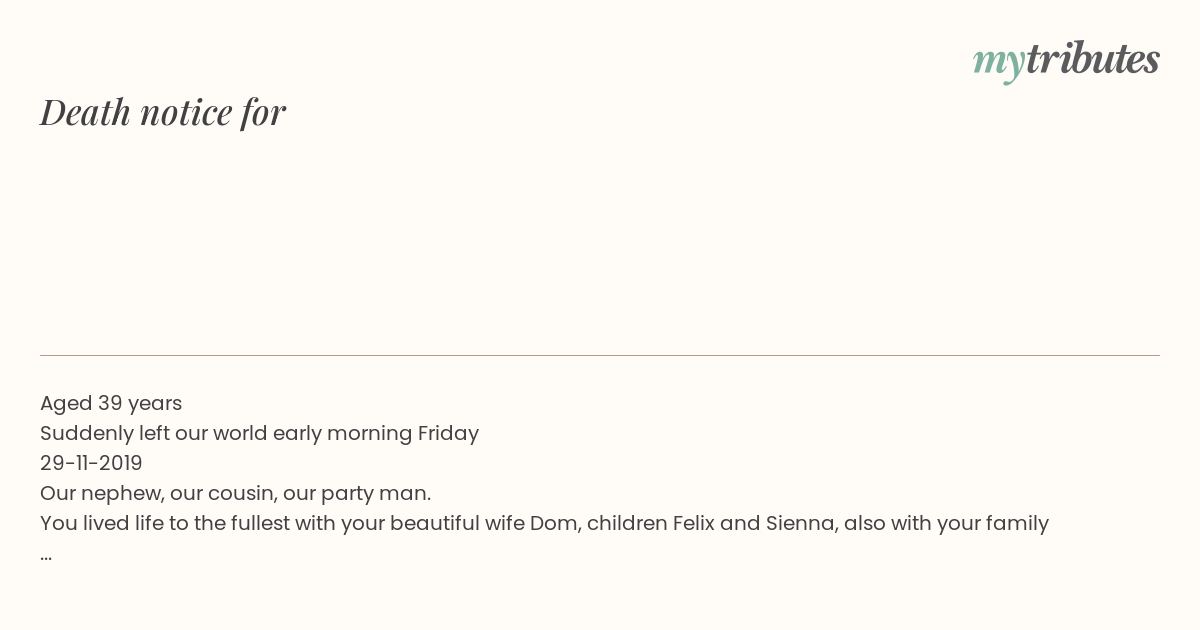Click the grey "tributes" part of logo
The image size is (1200, 630).
click(1093, 58)
